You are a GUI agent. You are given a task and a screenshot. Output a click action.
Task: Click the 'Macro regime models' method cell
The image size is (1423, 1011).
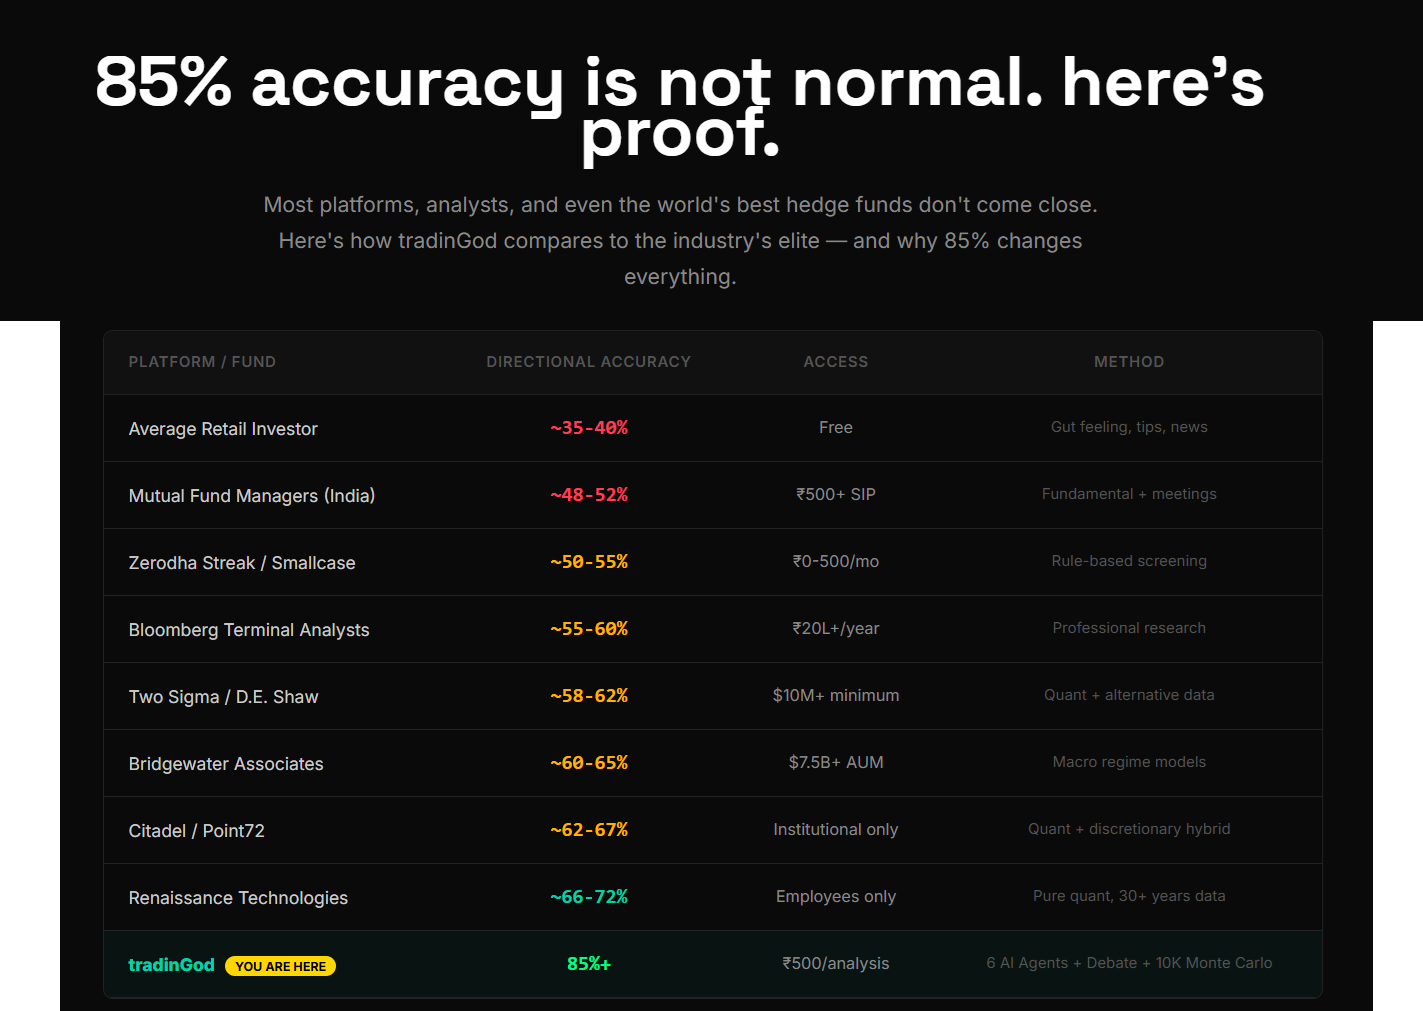1129,762
